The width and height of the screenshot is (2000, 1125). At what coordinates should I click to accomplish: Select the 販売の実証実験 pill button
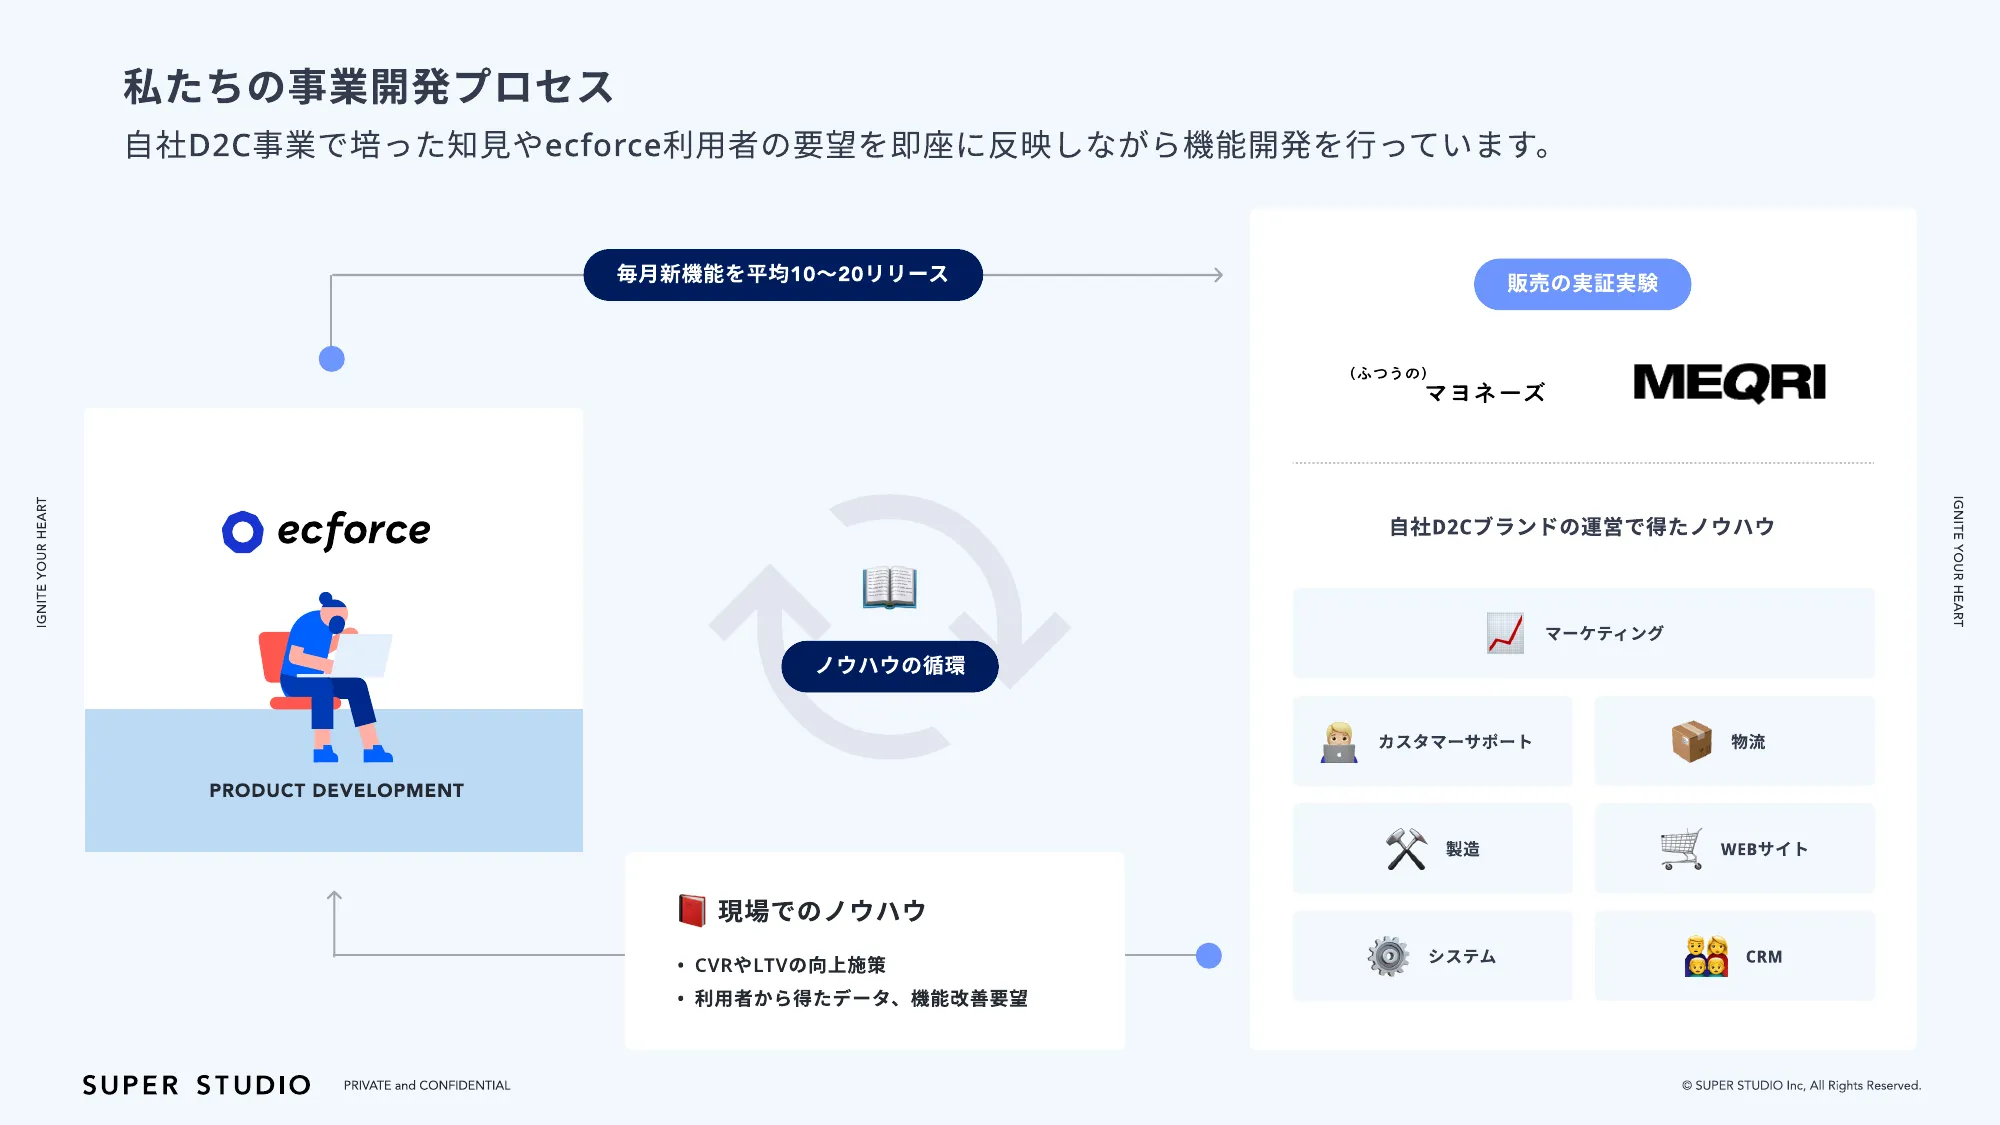1582,284
